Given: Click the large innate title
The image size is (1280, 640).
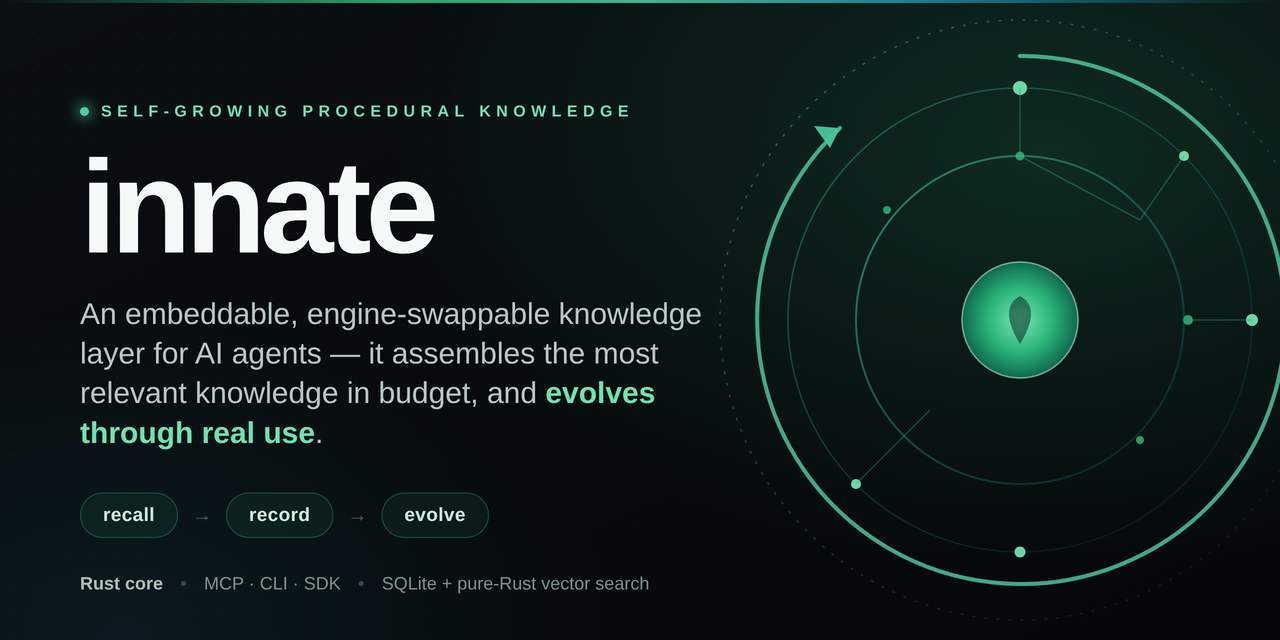Looking at the screenshot, I should point(258,207).
